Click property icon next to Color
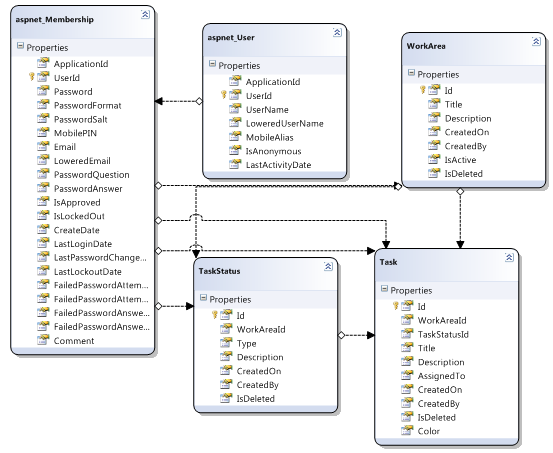Image resolution: width=553 pixels, height=453 pixels. coord(407,430)
